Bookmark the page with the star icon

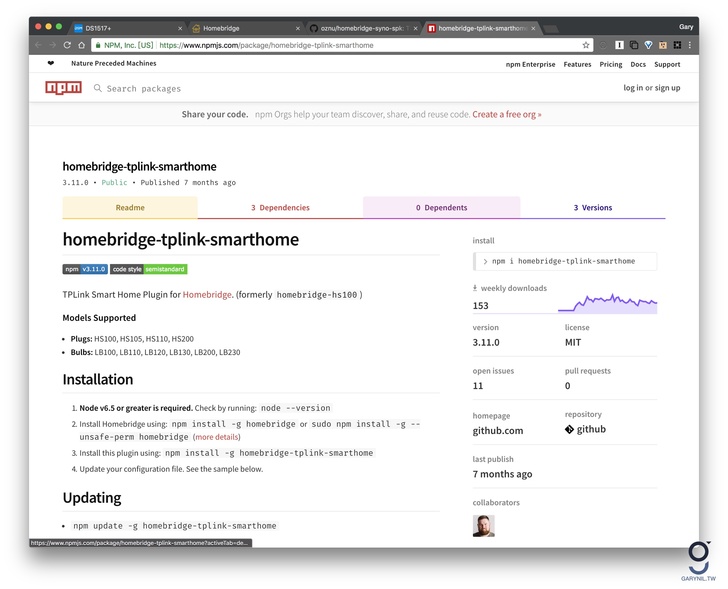(x=586, y=45)
